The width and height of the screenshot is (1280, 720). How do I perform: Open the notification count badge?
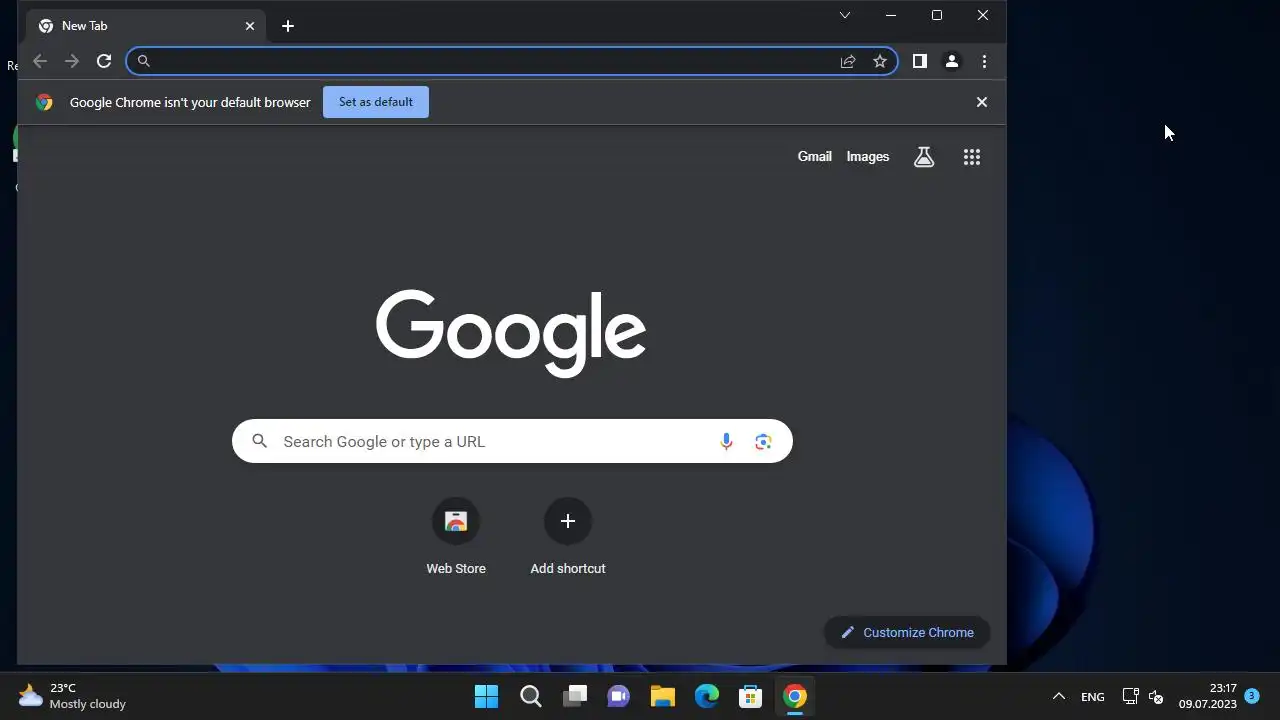tap(1251, 695)
